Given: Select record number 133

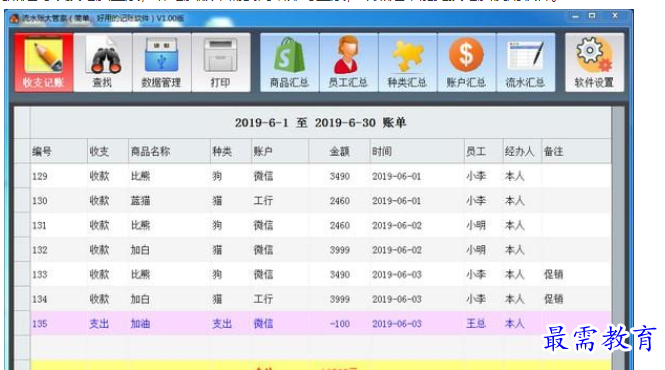Looking at the screenshot, I should (x=40, y=275).
